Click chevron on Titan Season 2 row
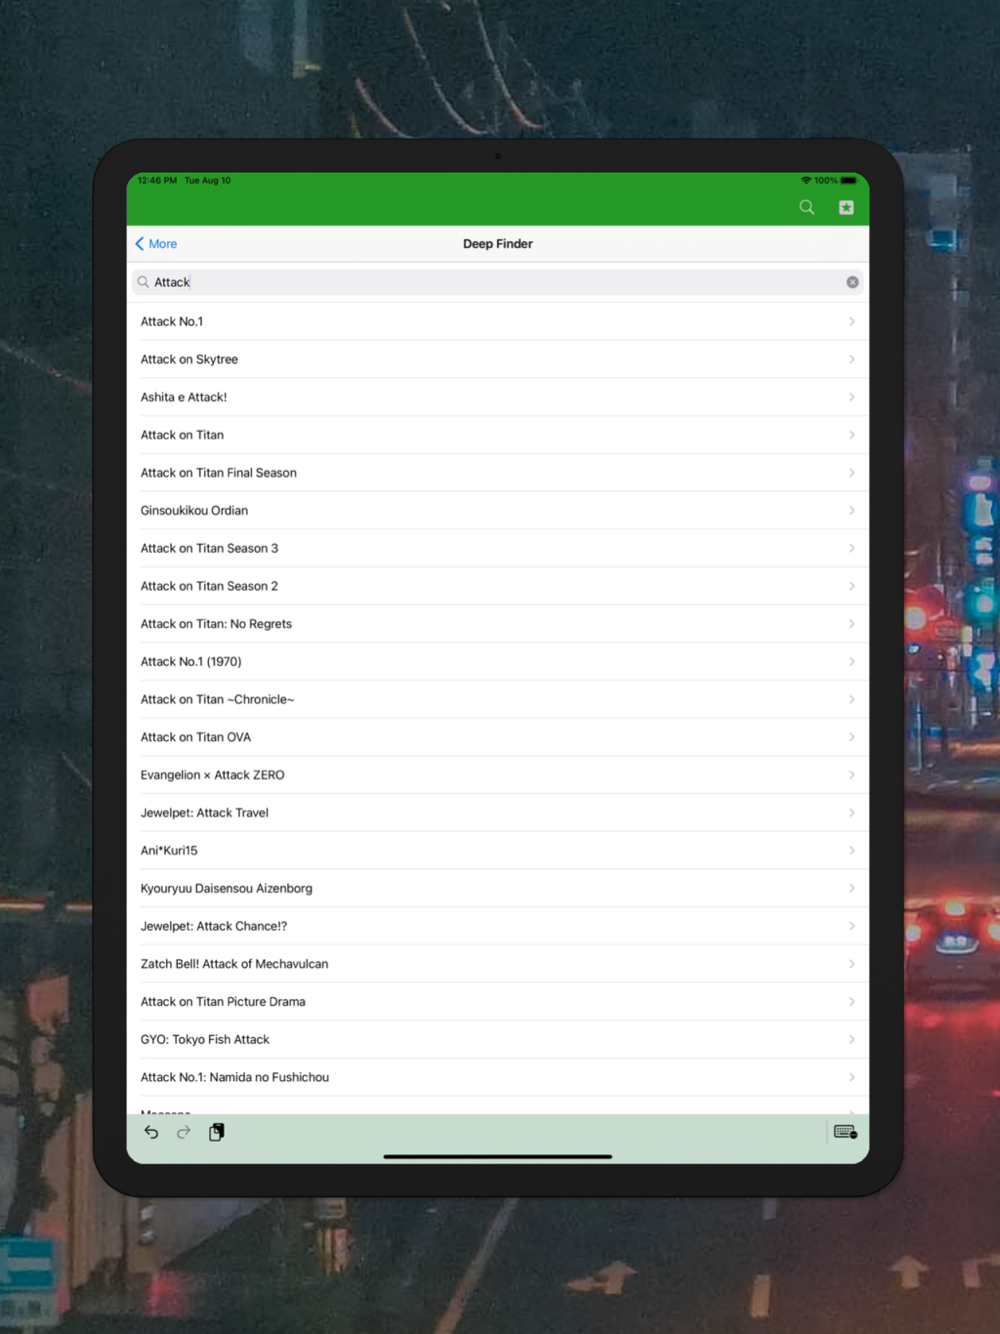The height and width of the screenshot is (1334, 1000). 852,586
